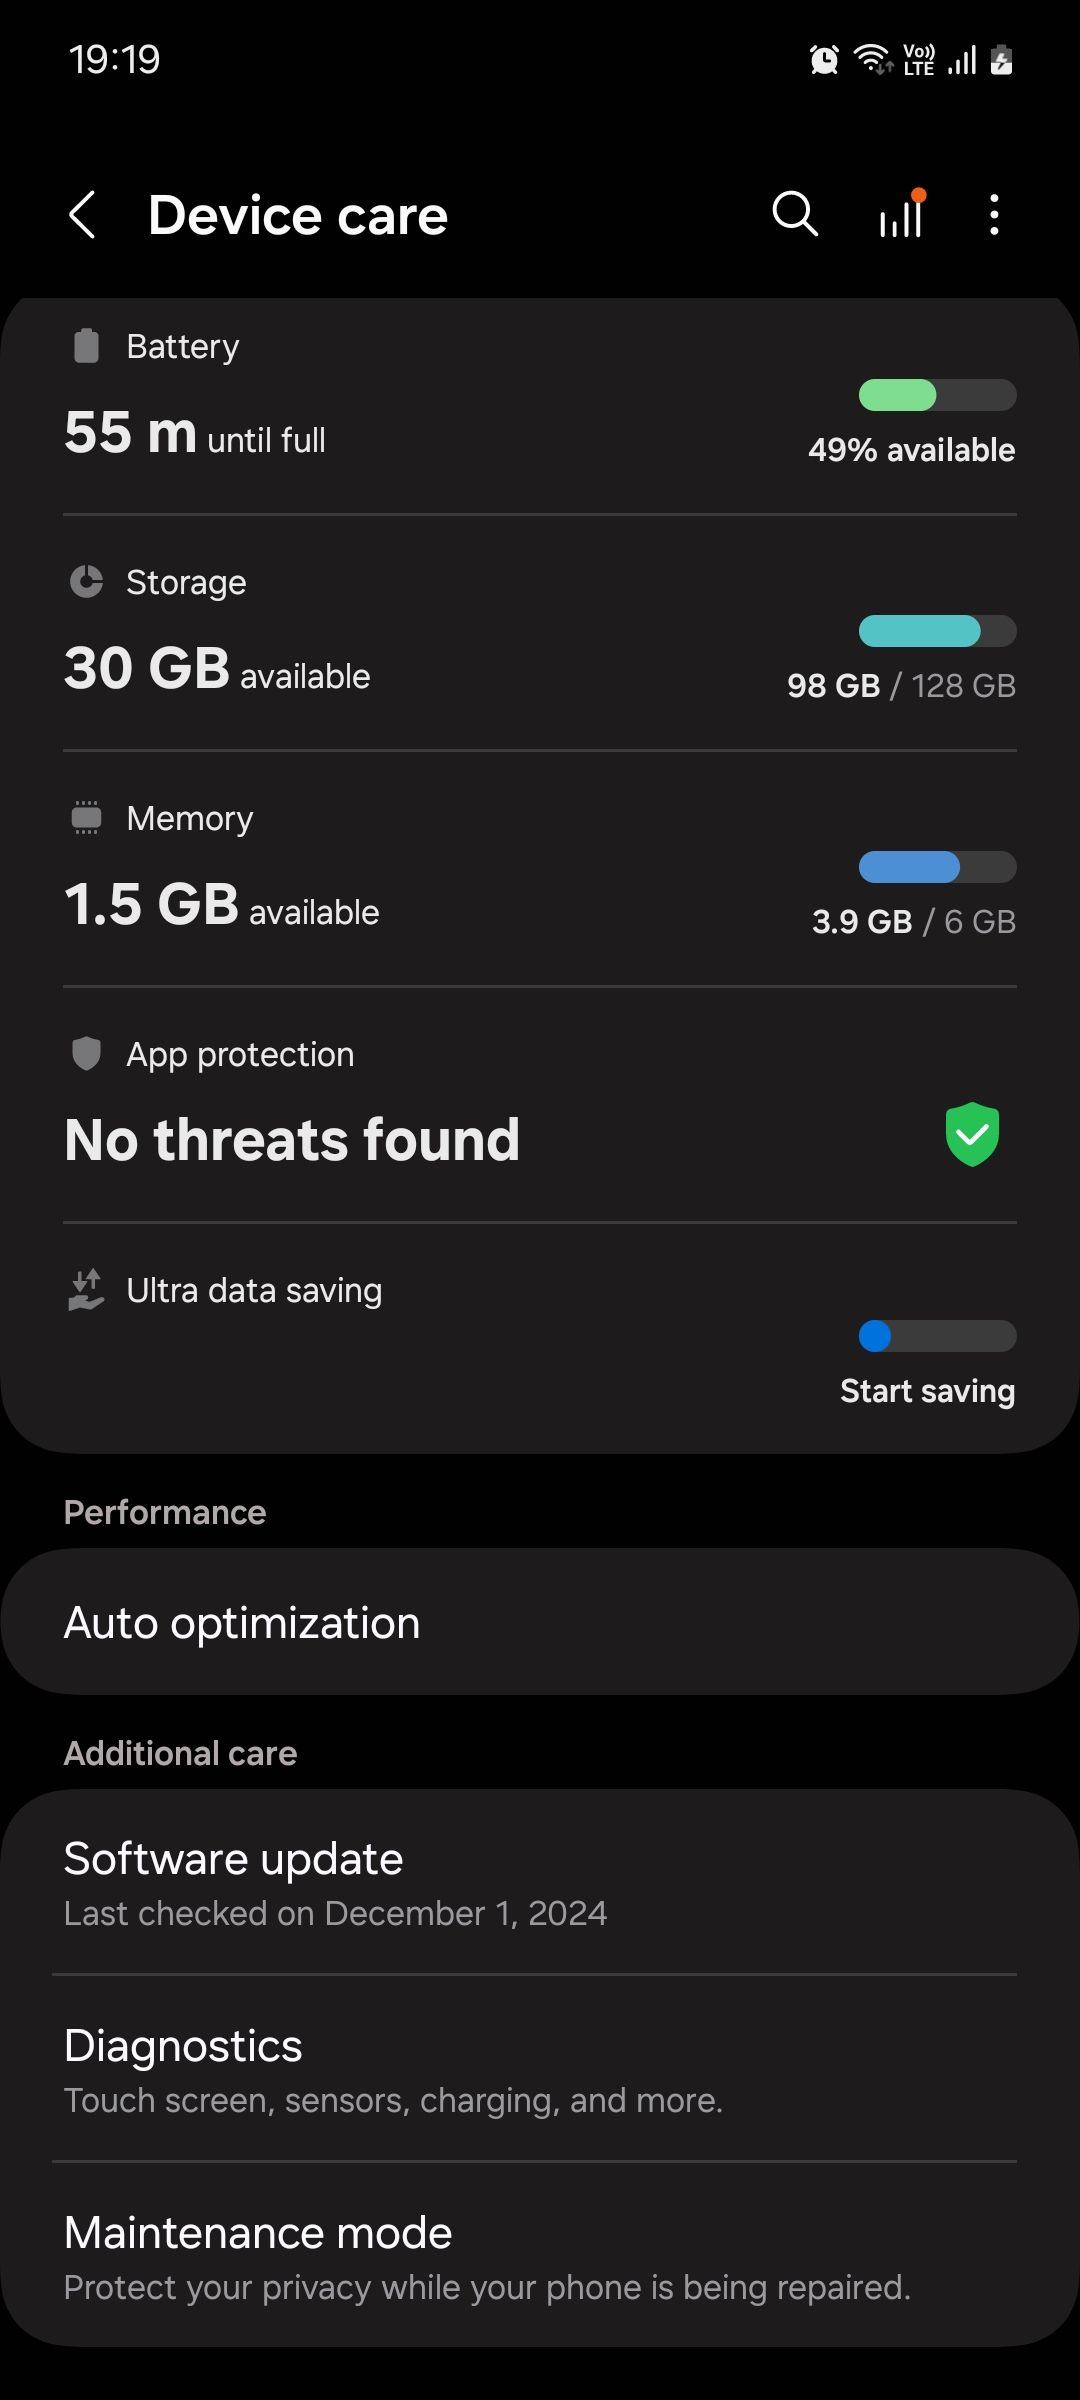Tap the alarm icon in status bar
This screenshot has width=1080, height=2400.
824,61
